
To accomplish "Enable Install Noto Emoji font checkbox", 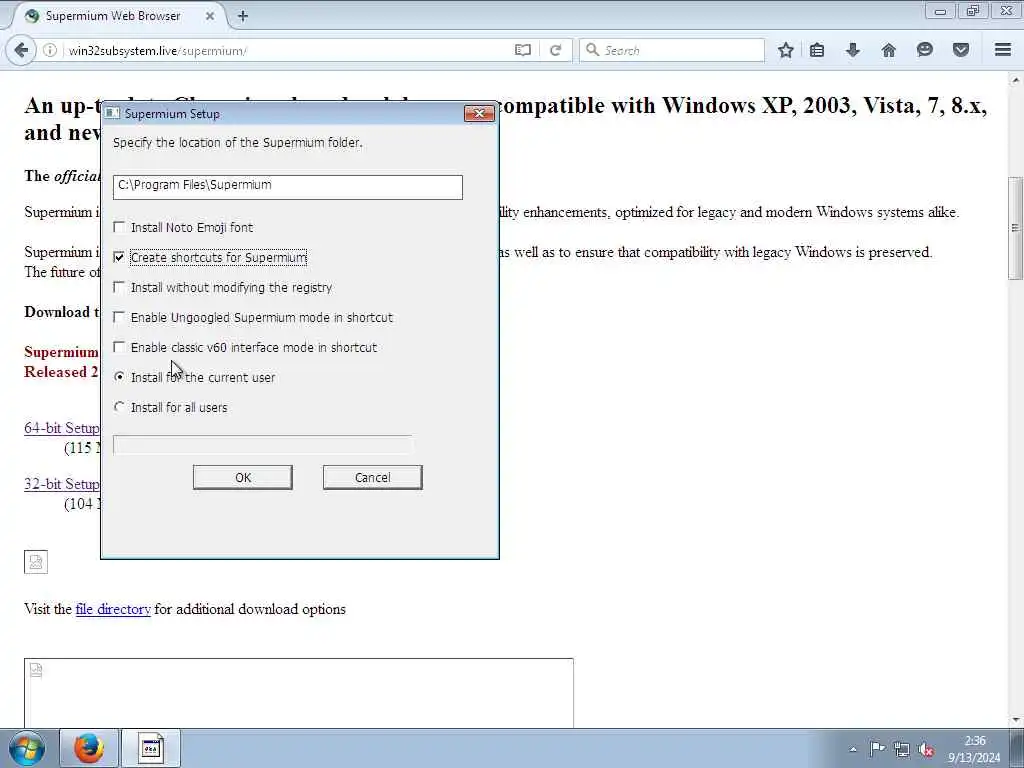I will point(119,227).
